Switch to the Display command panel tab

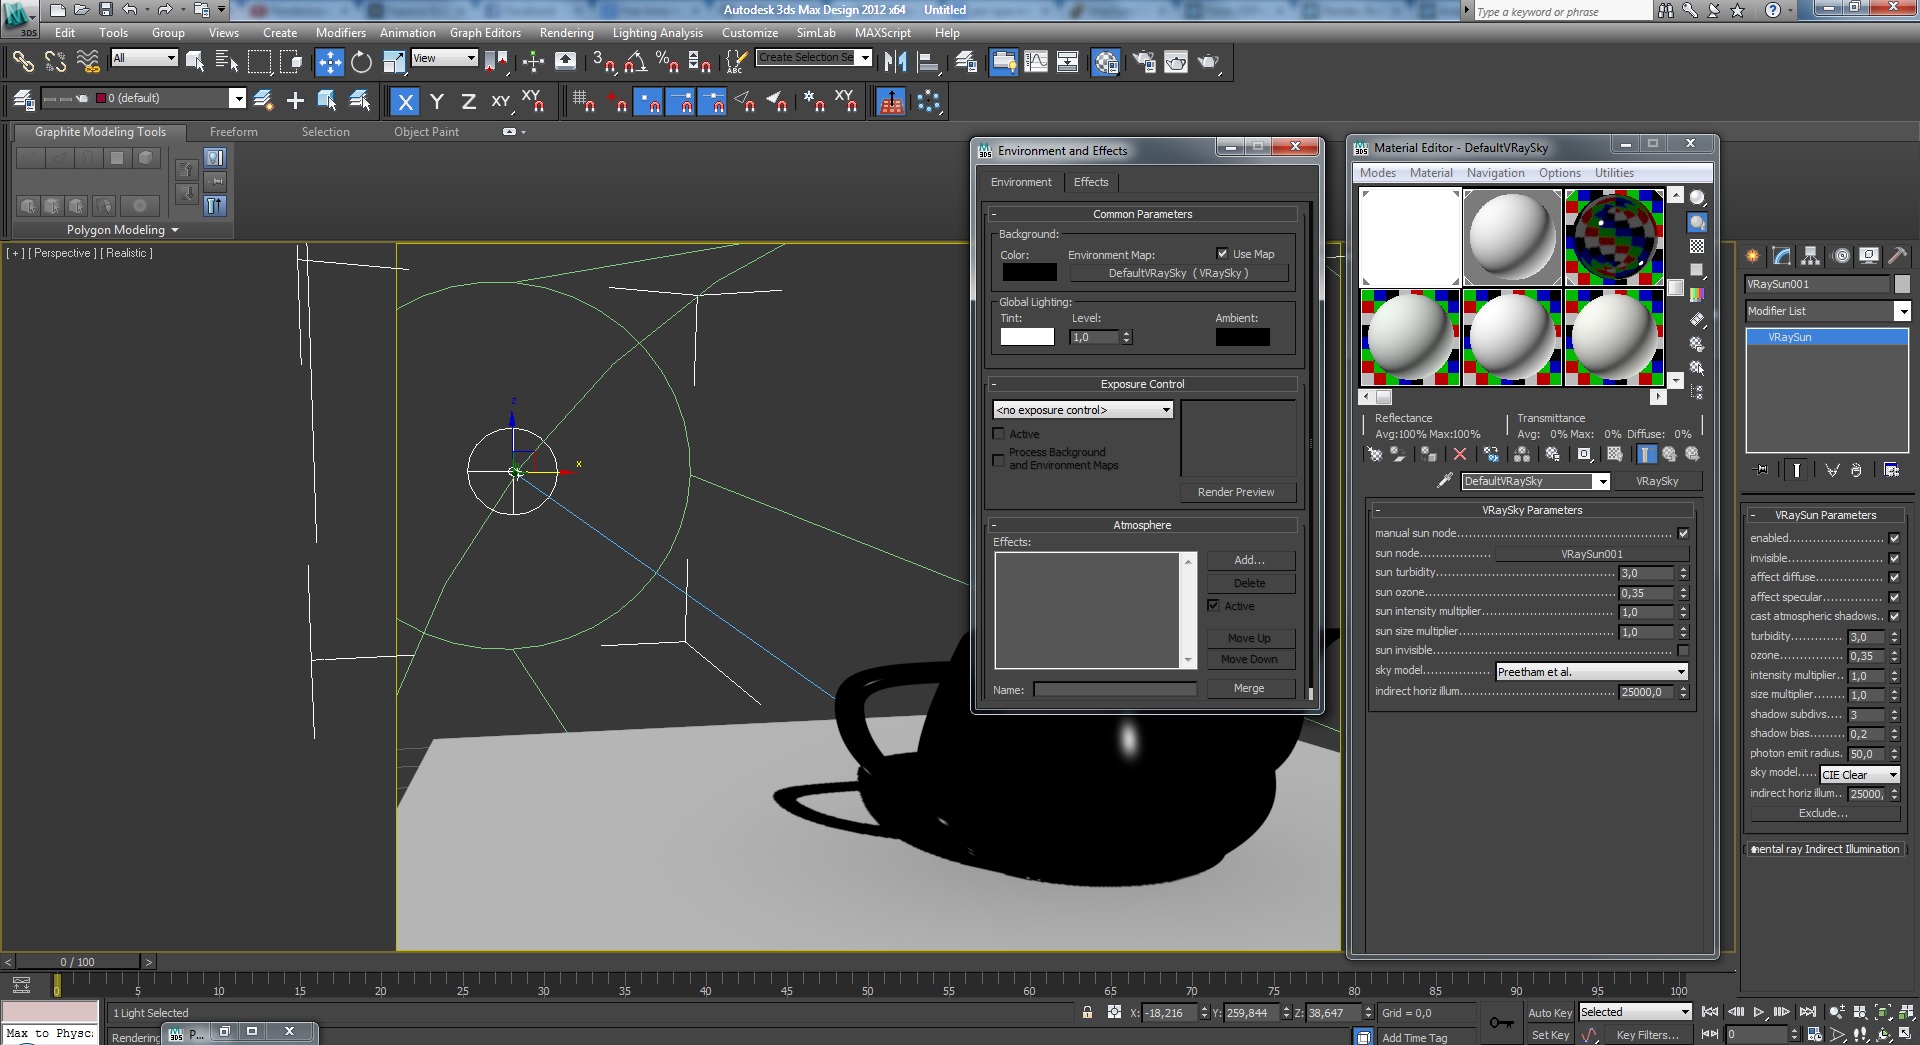[1868, 256]
